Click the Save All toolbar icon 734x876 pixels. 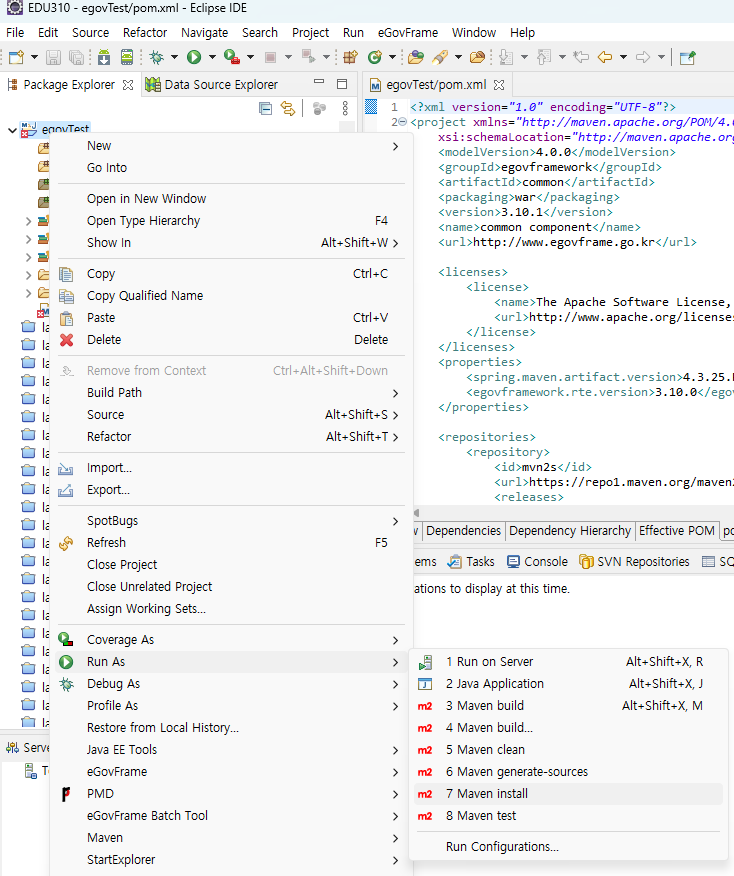[x=76, y=57]
